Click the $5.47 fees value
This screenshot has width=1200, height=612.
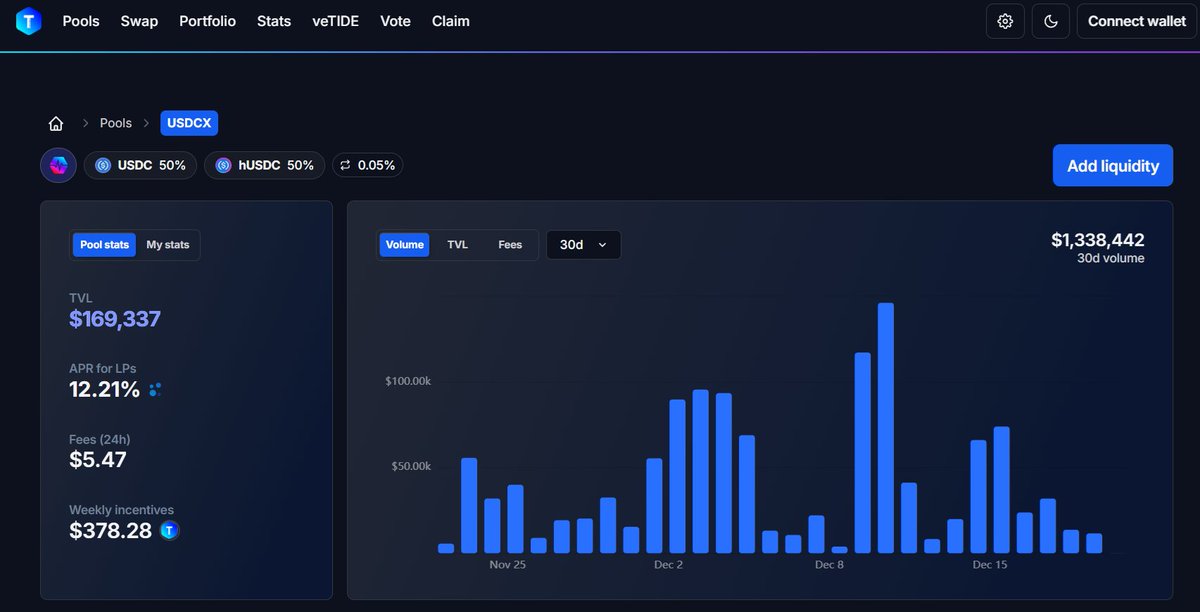pos(98,460)
